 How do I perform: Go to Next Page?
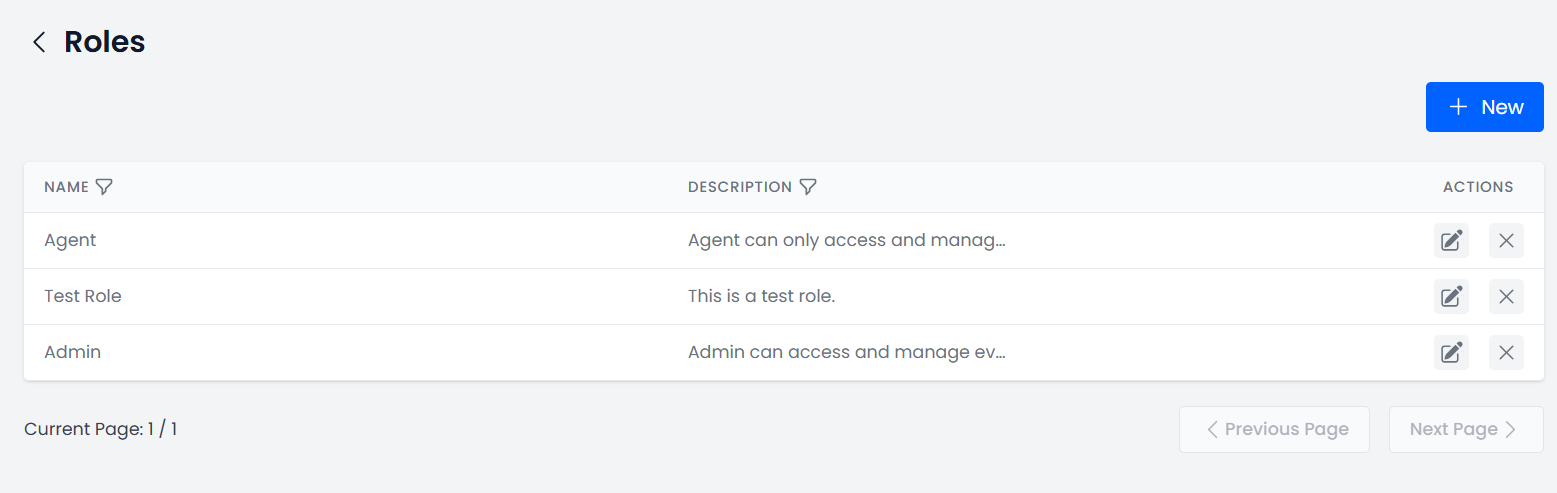click(1465, 429)
